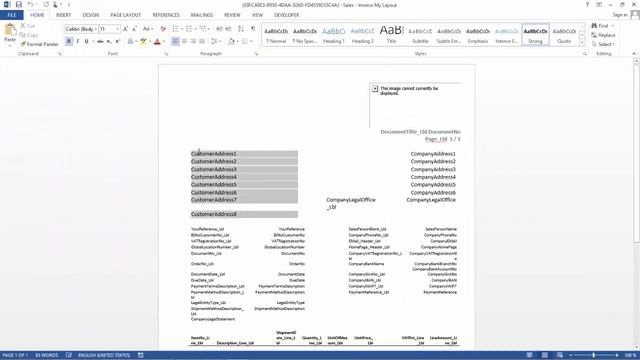640x360 pixels.
Task: Center the paragraph text
Action: 184,41
